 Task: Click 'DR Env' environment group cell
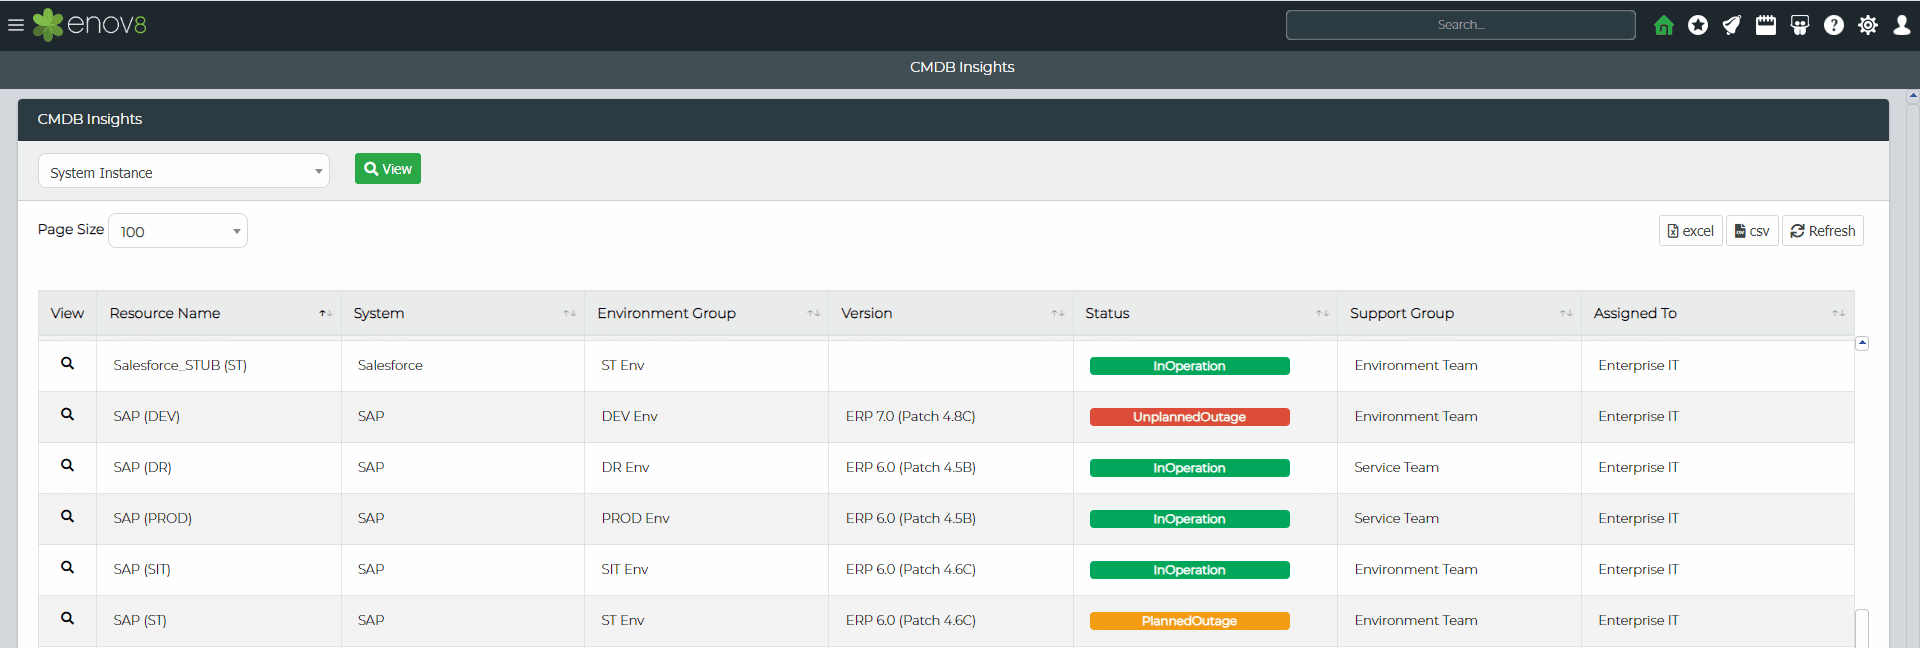coord(626,467)
